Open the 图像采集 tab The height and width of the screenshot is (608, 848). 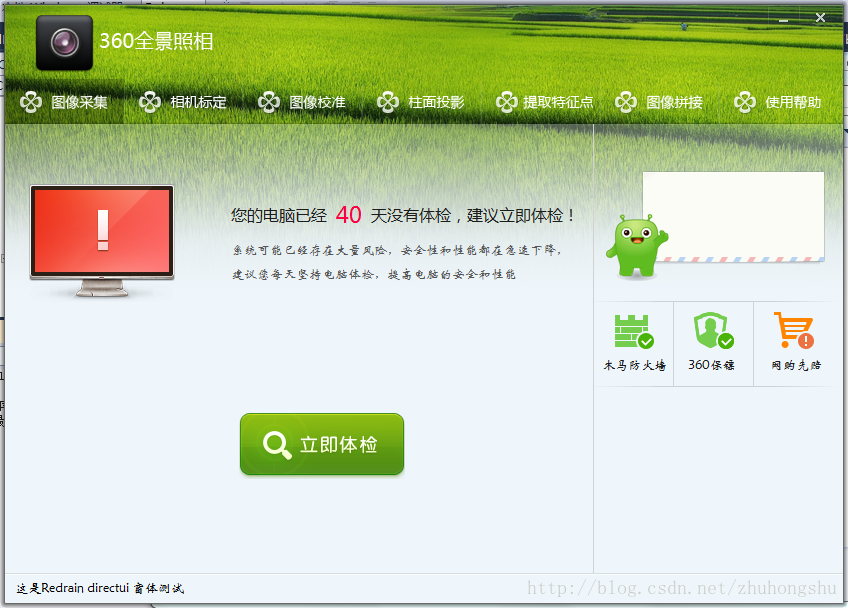[64, 102]
